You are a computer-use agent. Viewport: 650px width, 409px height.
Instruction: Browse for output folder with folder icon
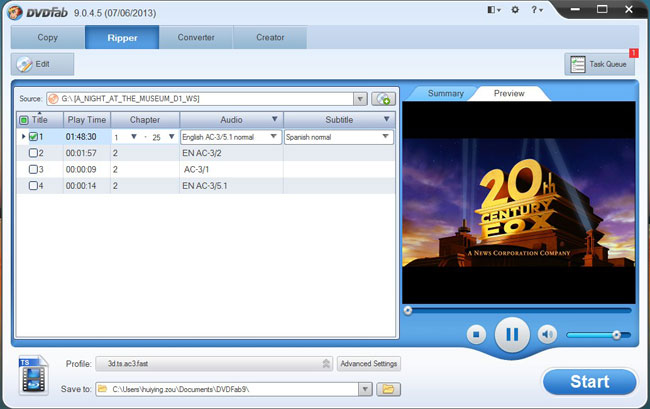(x=388, y=389)
